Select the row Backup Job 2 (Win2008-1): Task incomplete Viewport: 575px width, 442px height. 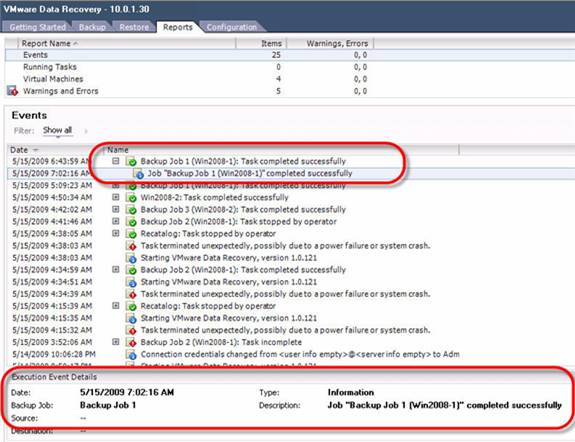[x=290, y=342]
